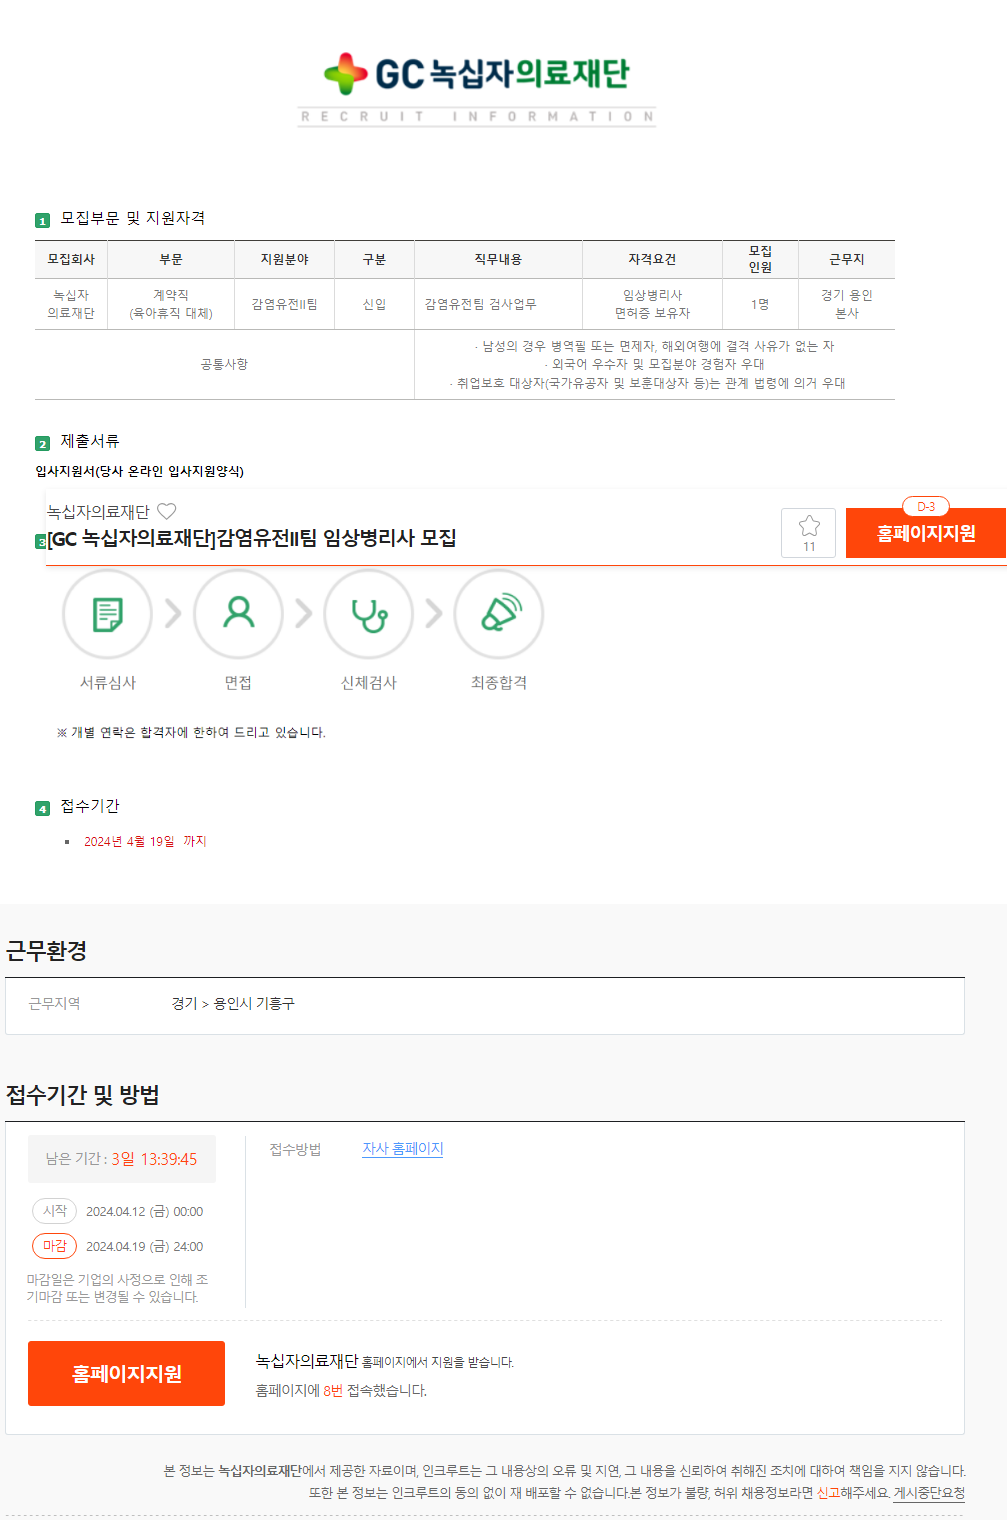This screenshot has width=1007, height=1520.
Task: Click the 면접 person icon
Action: click(x=238, y=614)
